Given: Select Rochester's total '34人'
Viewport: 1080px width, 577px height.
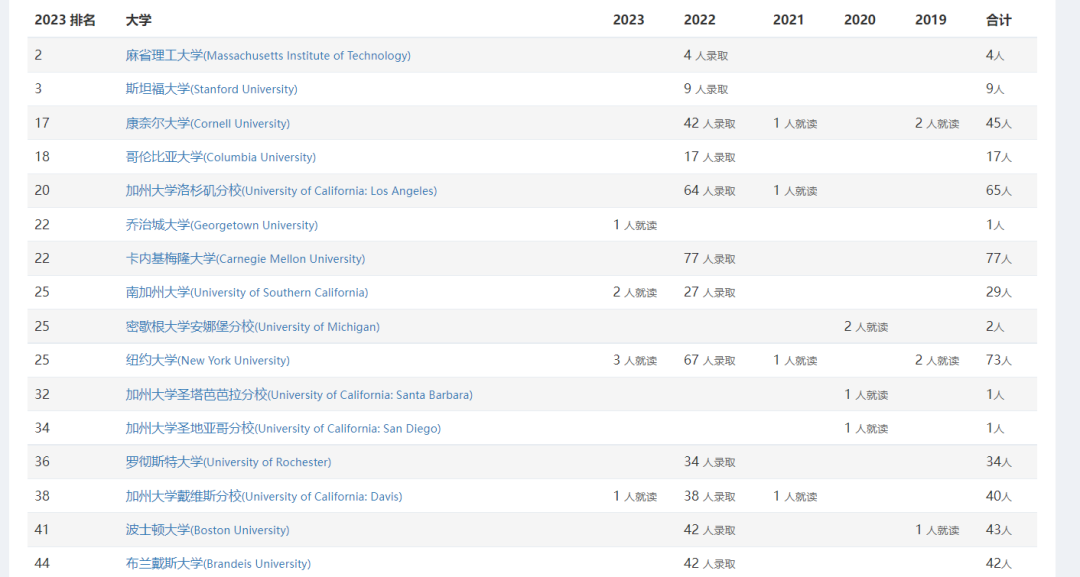Looking at the screenshot, I should coord(999,462).
